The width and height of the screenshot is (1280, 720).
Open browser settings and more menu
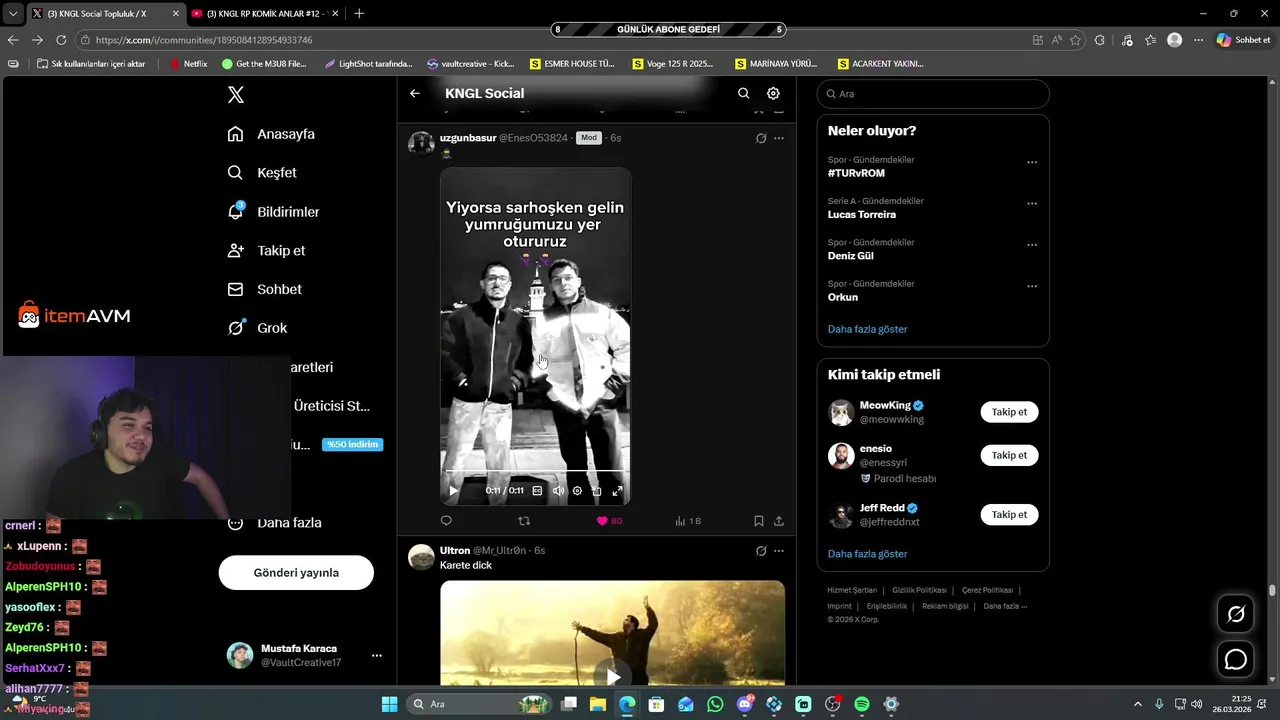[1198, 40]
